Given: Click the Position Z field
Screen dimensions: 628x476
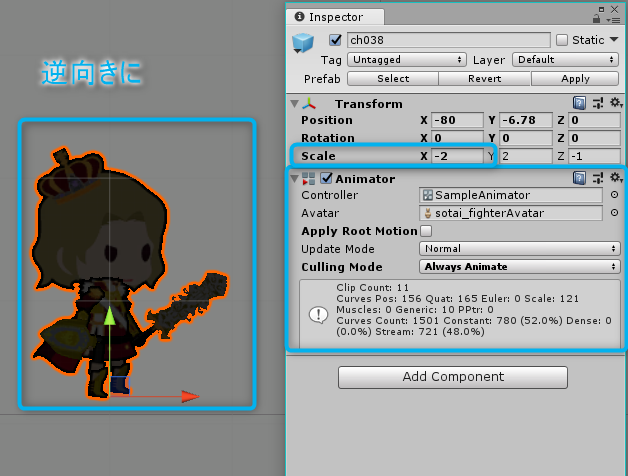Looking at the screenshot, I should tap(594, 120).
